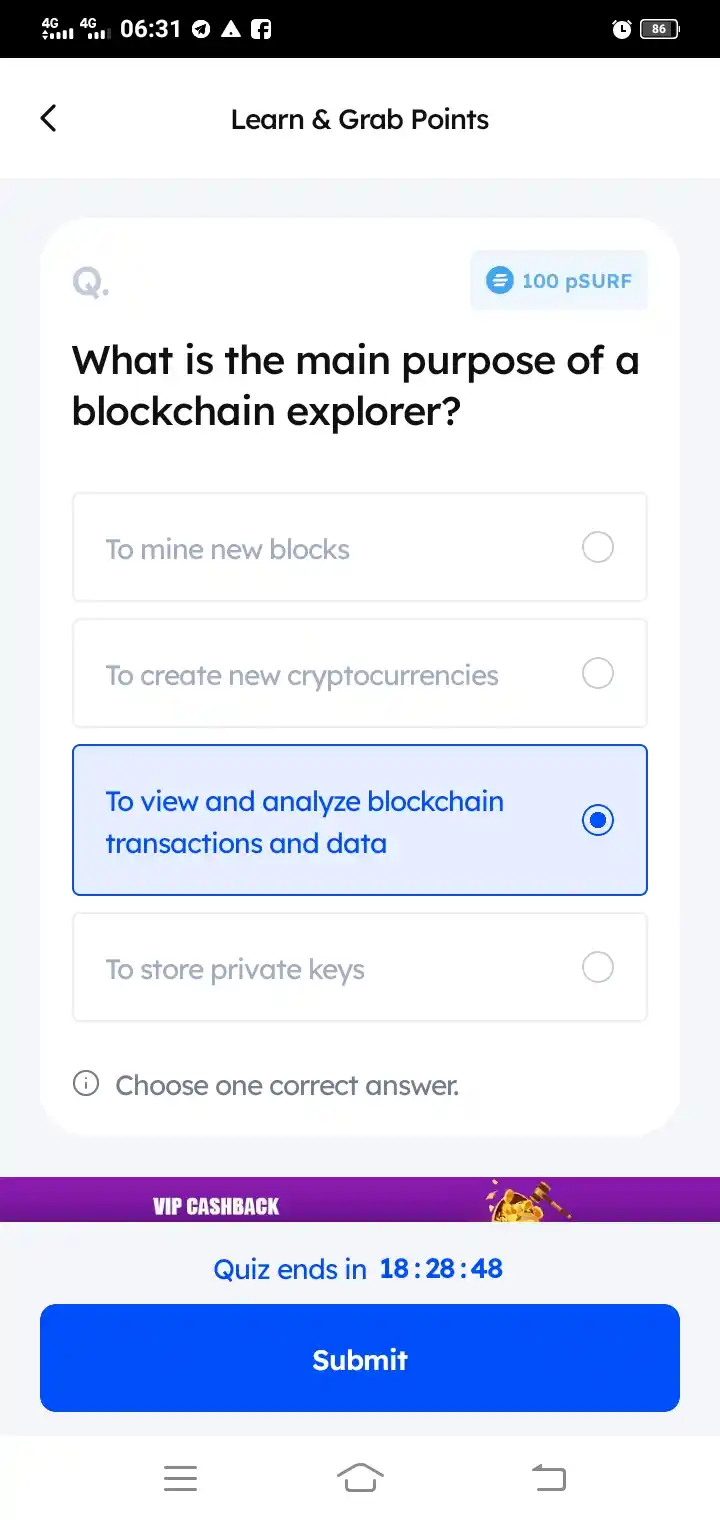
Task: Tap the alarm clock status icon
Action: point(621,29)
